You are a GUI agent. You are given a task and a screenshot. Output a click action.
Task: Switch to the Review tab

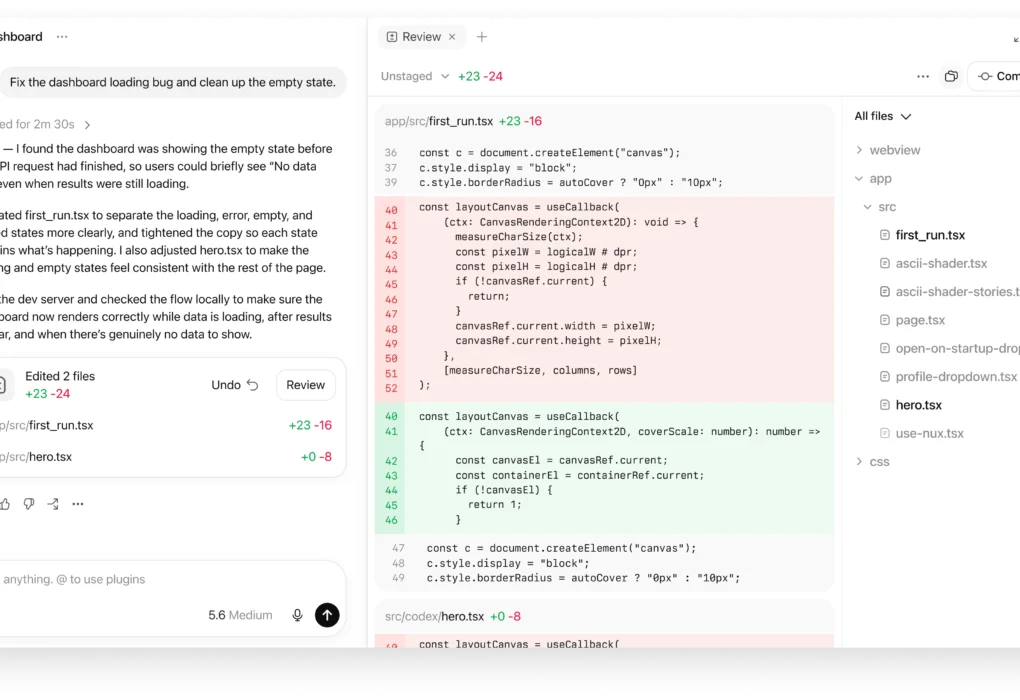click(x=421, y=37)
